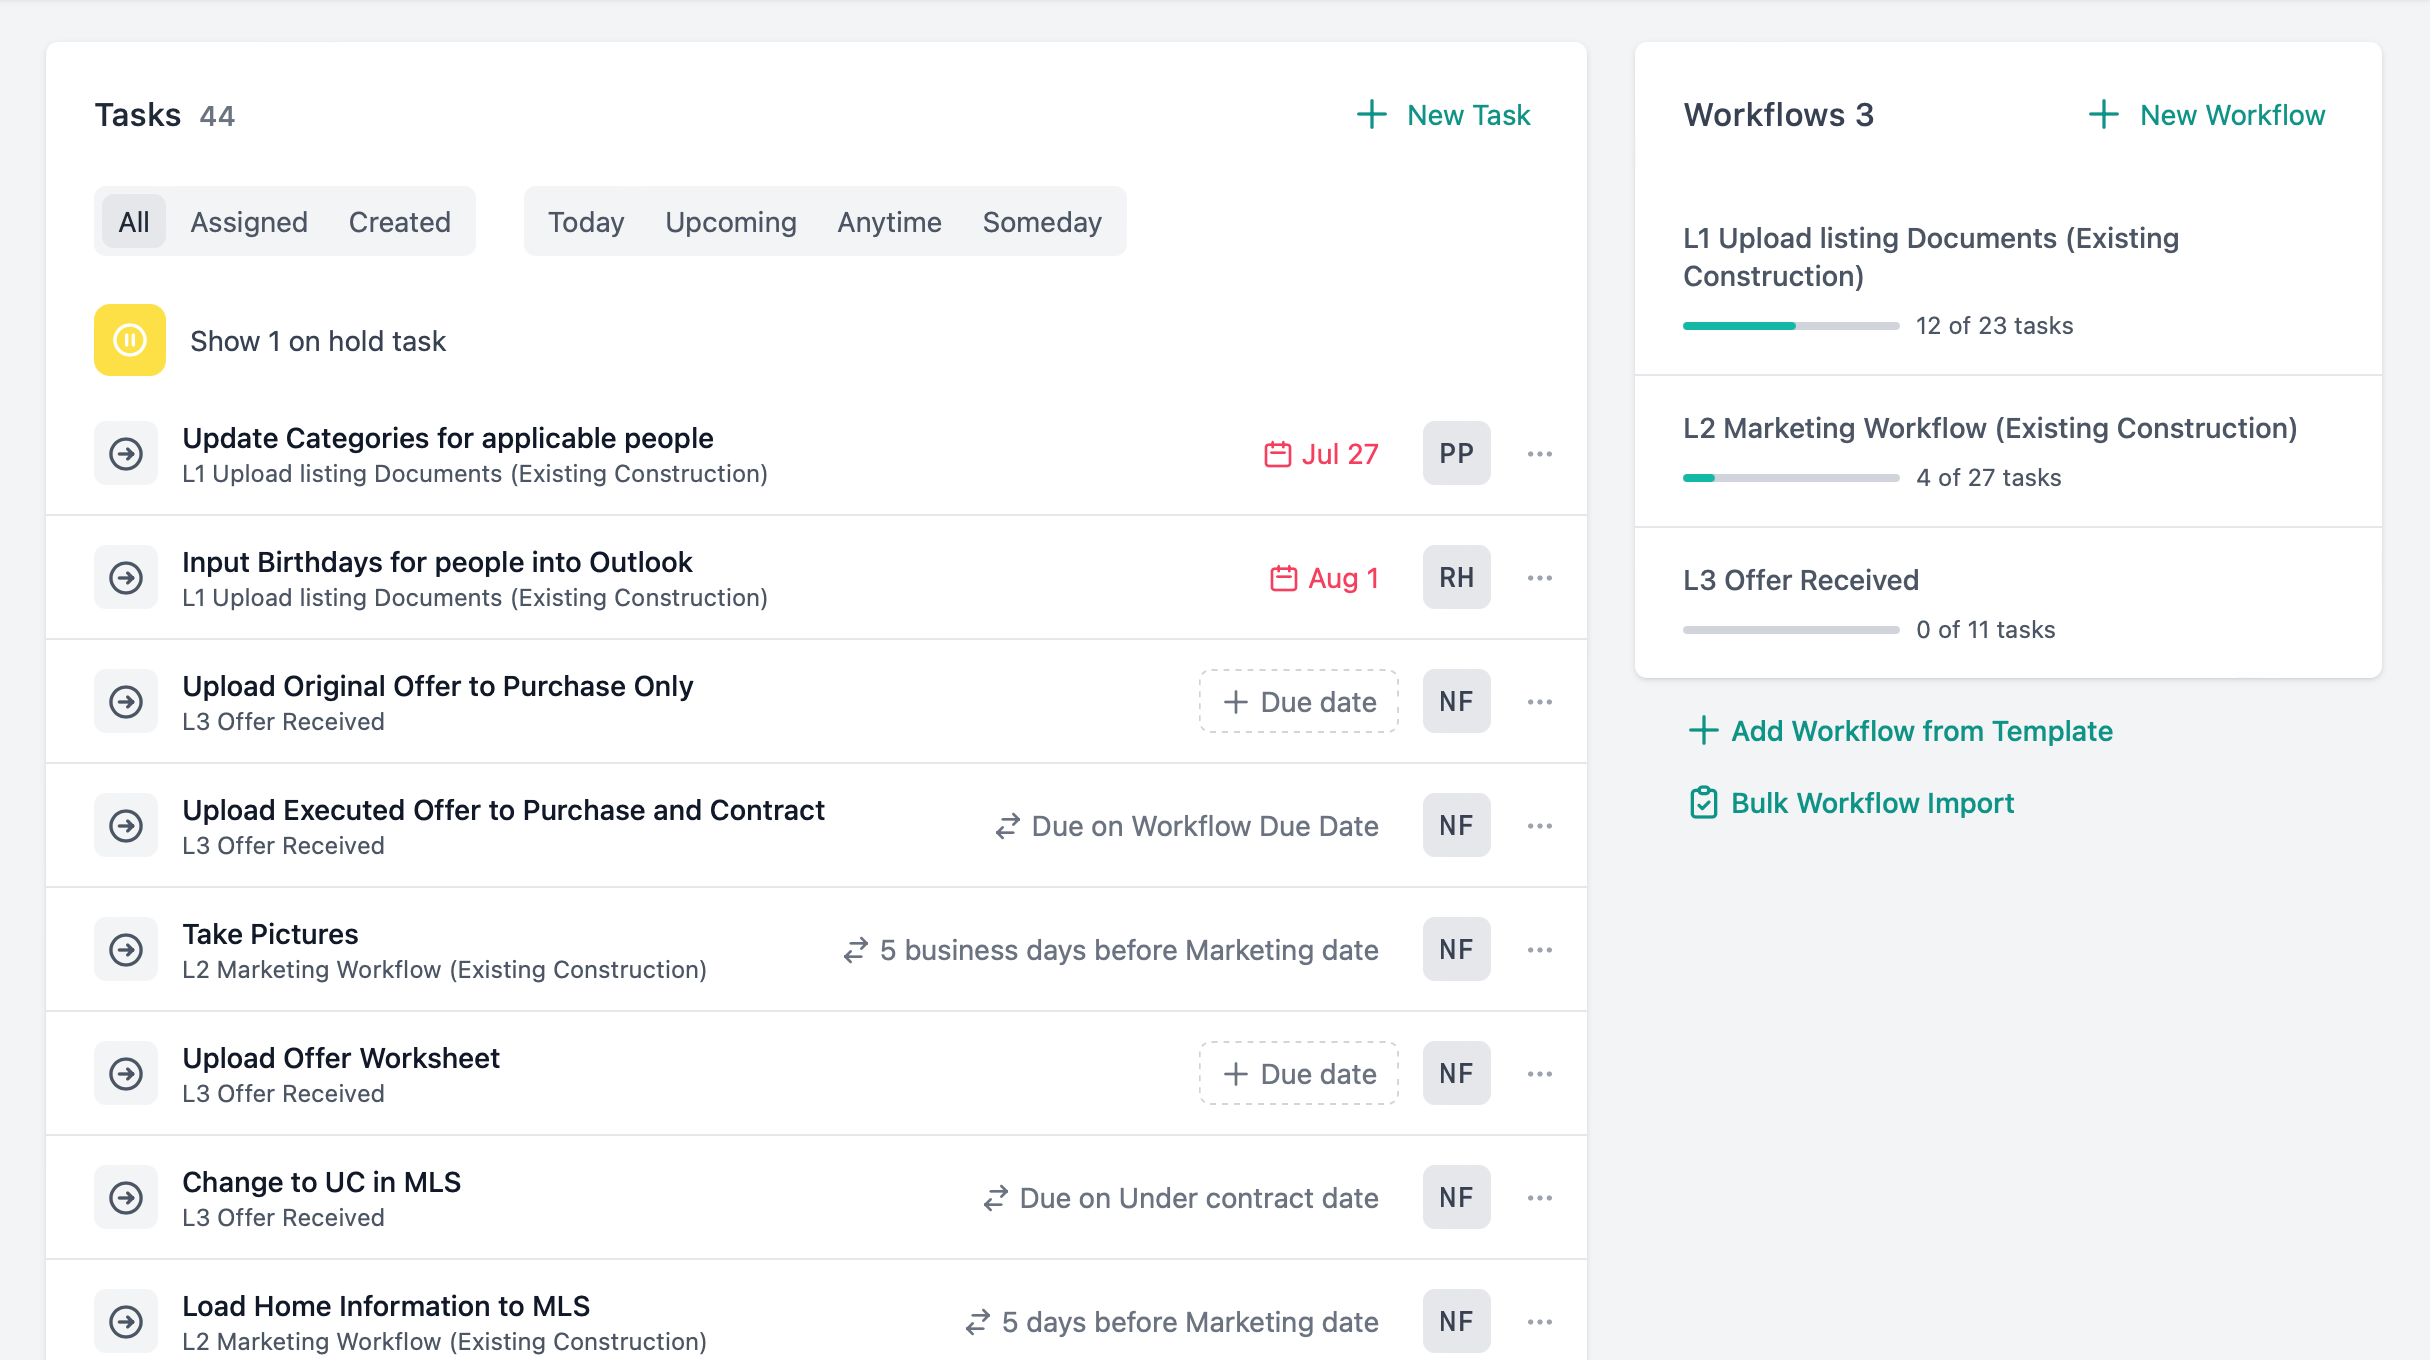Open more options for Load Home Information task
The image size is (2430, 1360).
pyautogui.click(x=1540, y=1322)
